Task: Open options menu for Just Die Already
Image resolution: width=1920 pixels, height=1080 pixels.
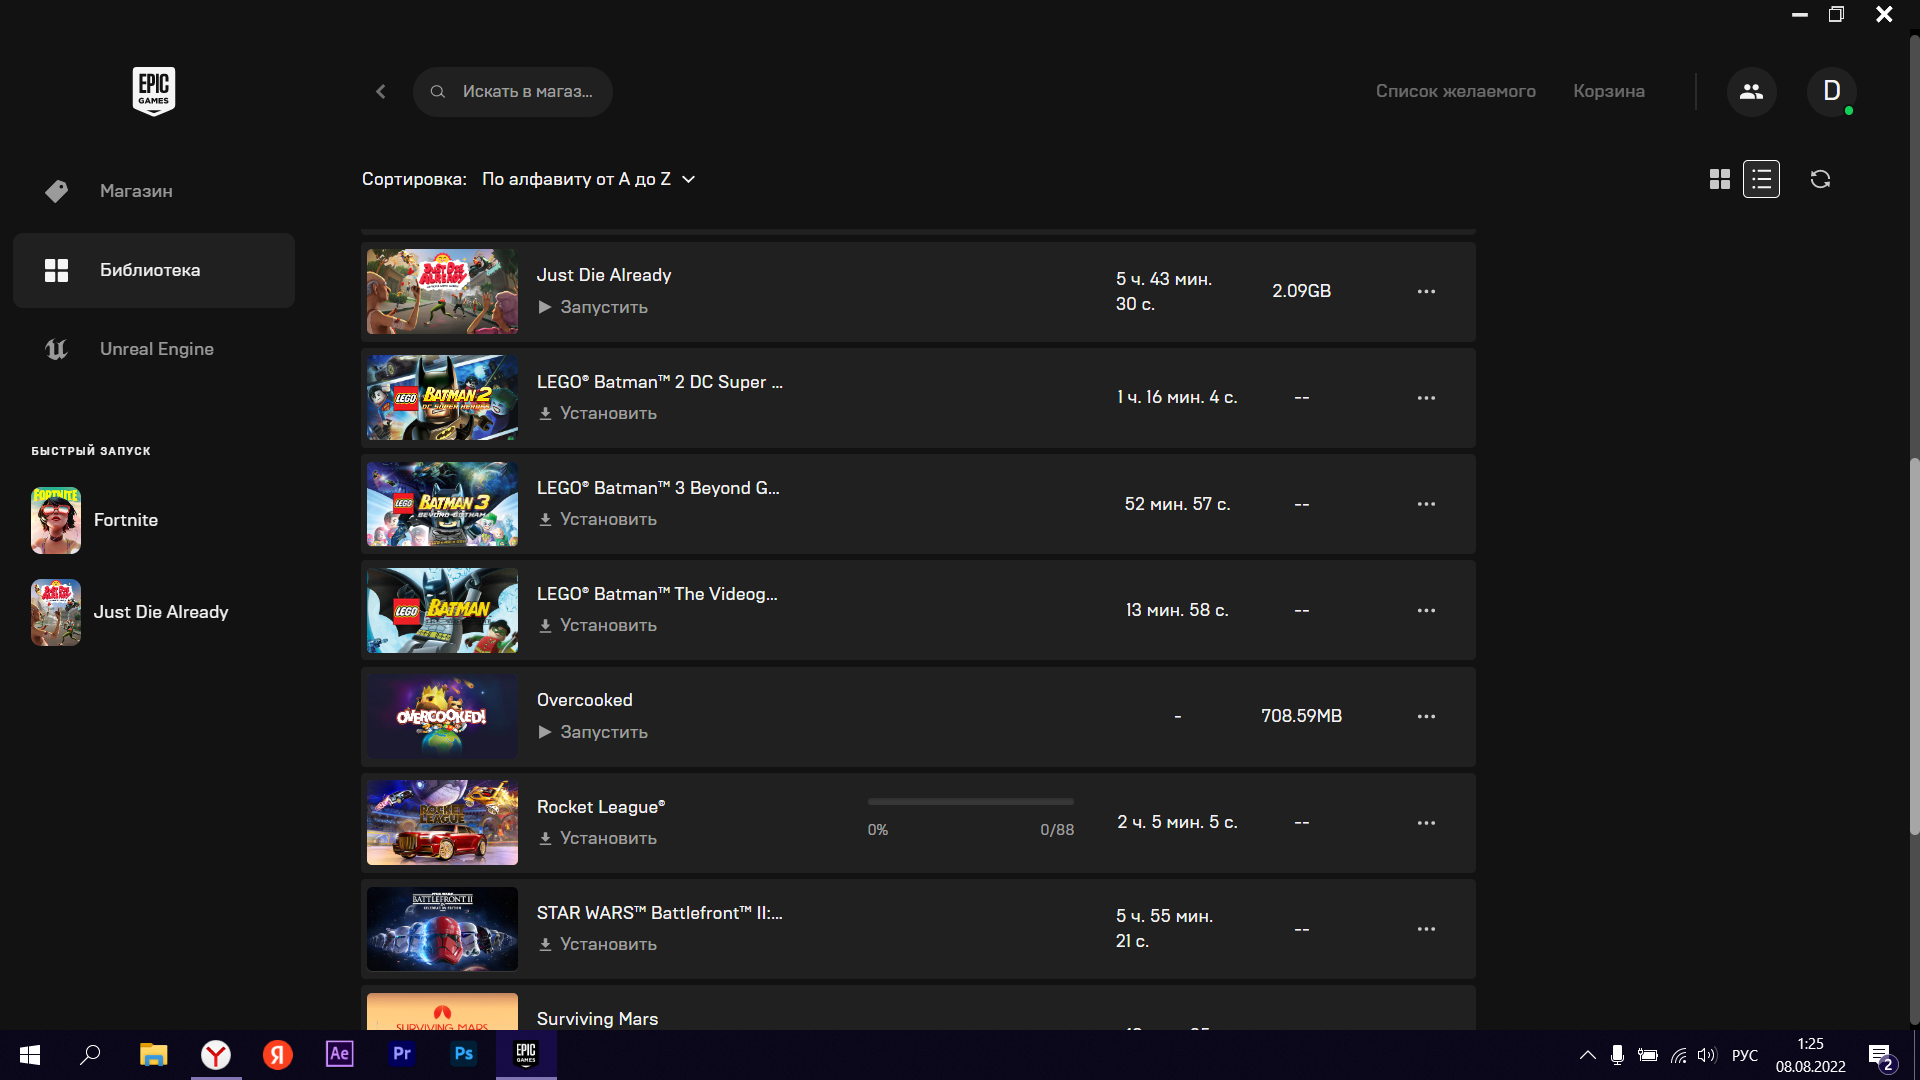Action: pos(1426,291)
